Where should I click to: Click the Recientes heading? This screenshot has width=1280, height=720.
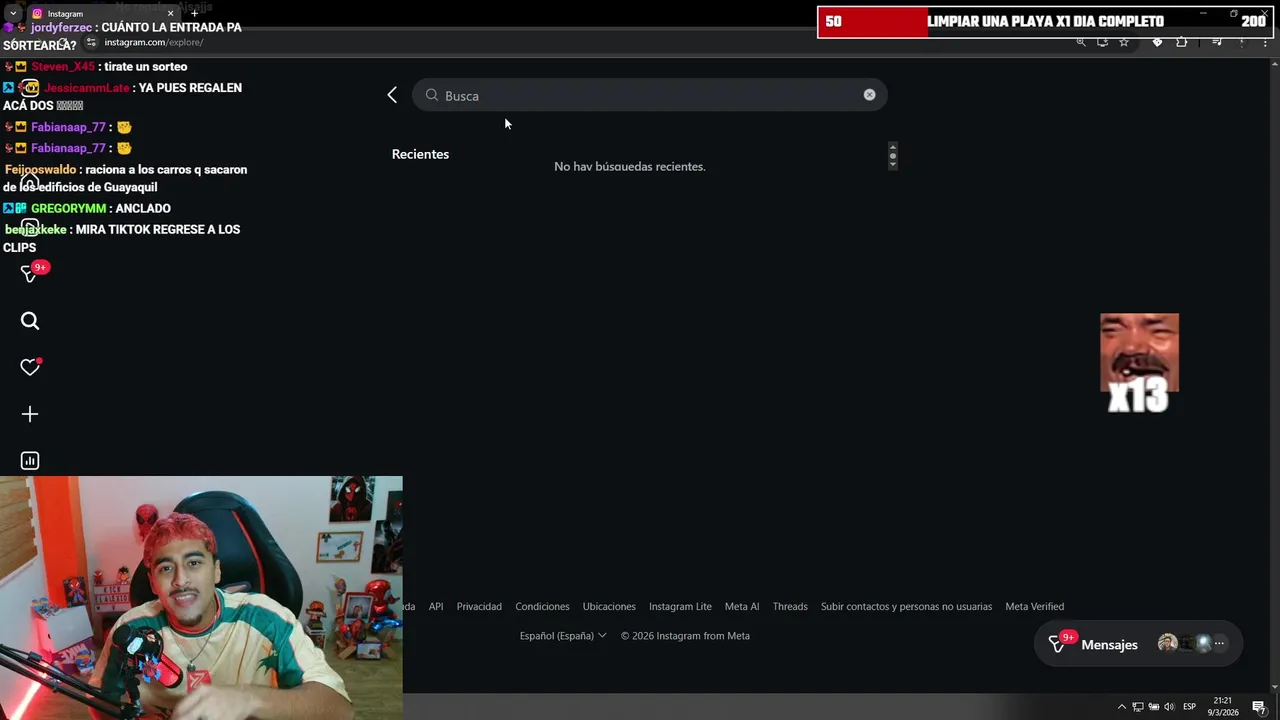(x=420, y=154)
